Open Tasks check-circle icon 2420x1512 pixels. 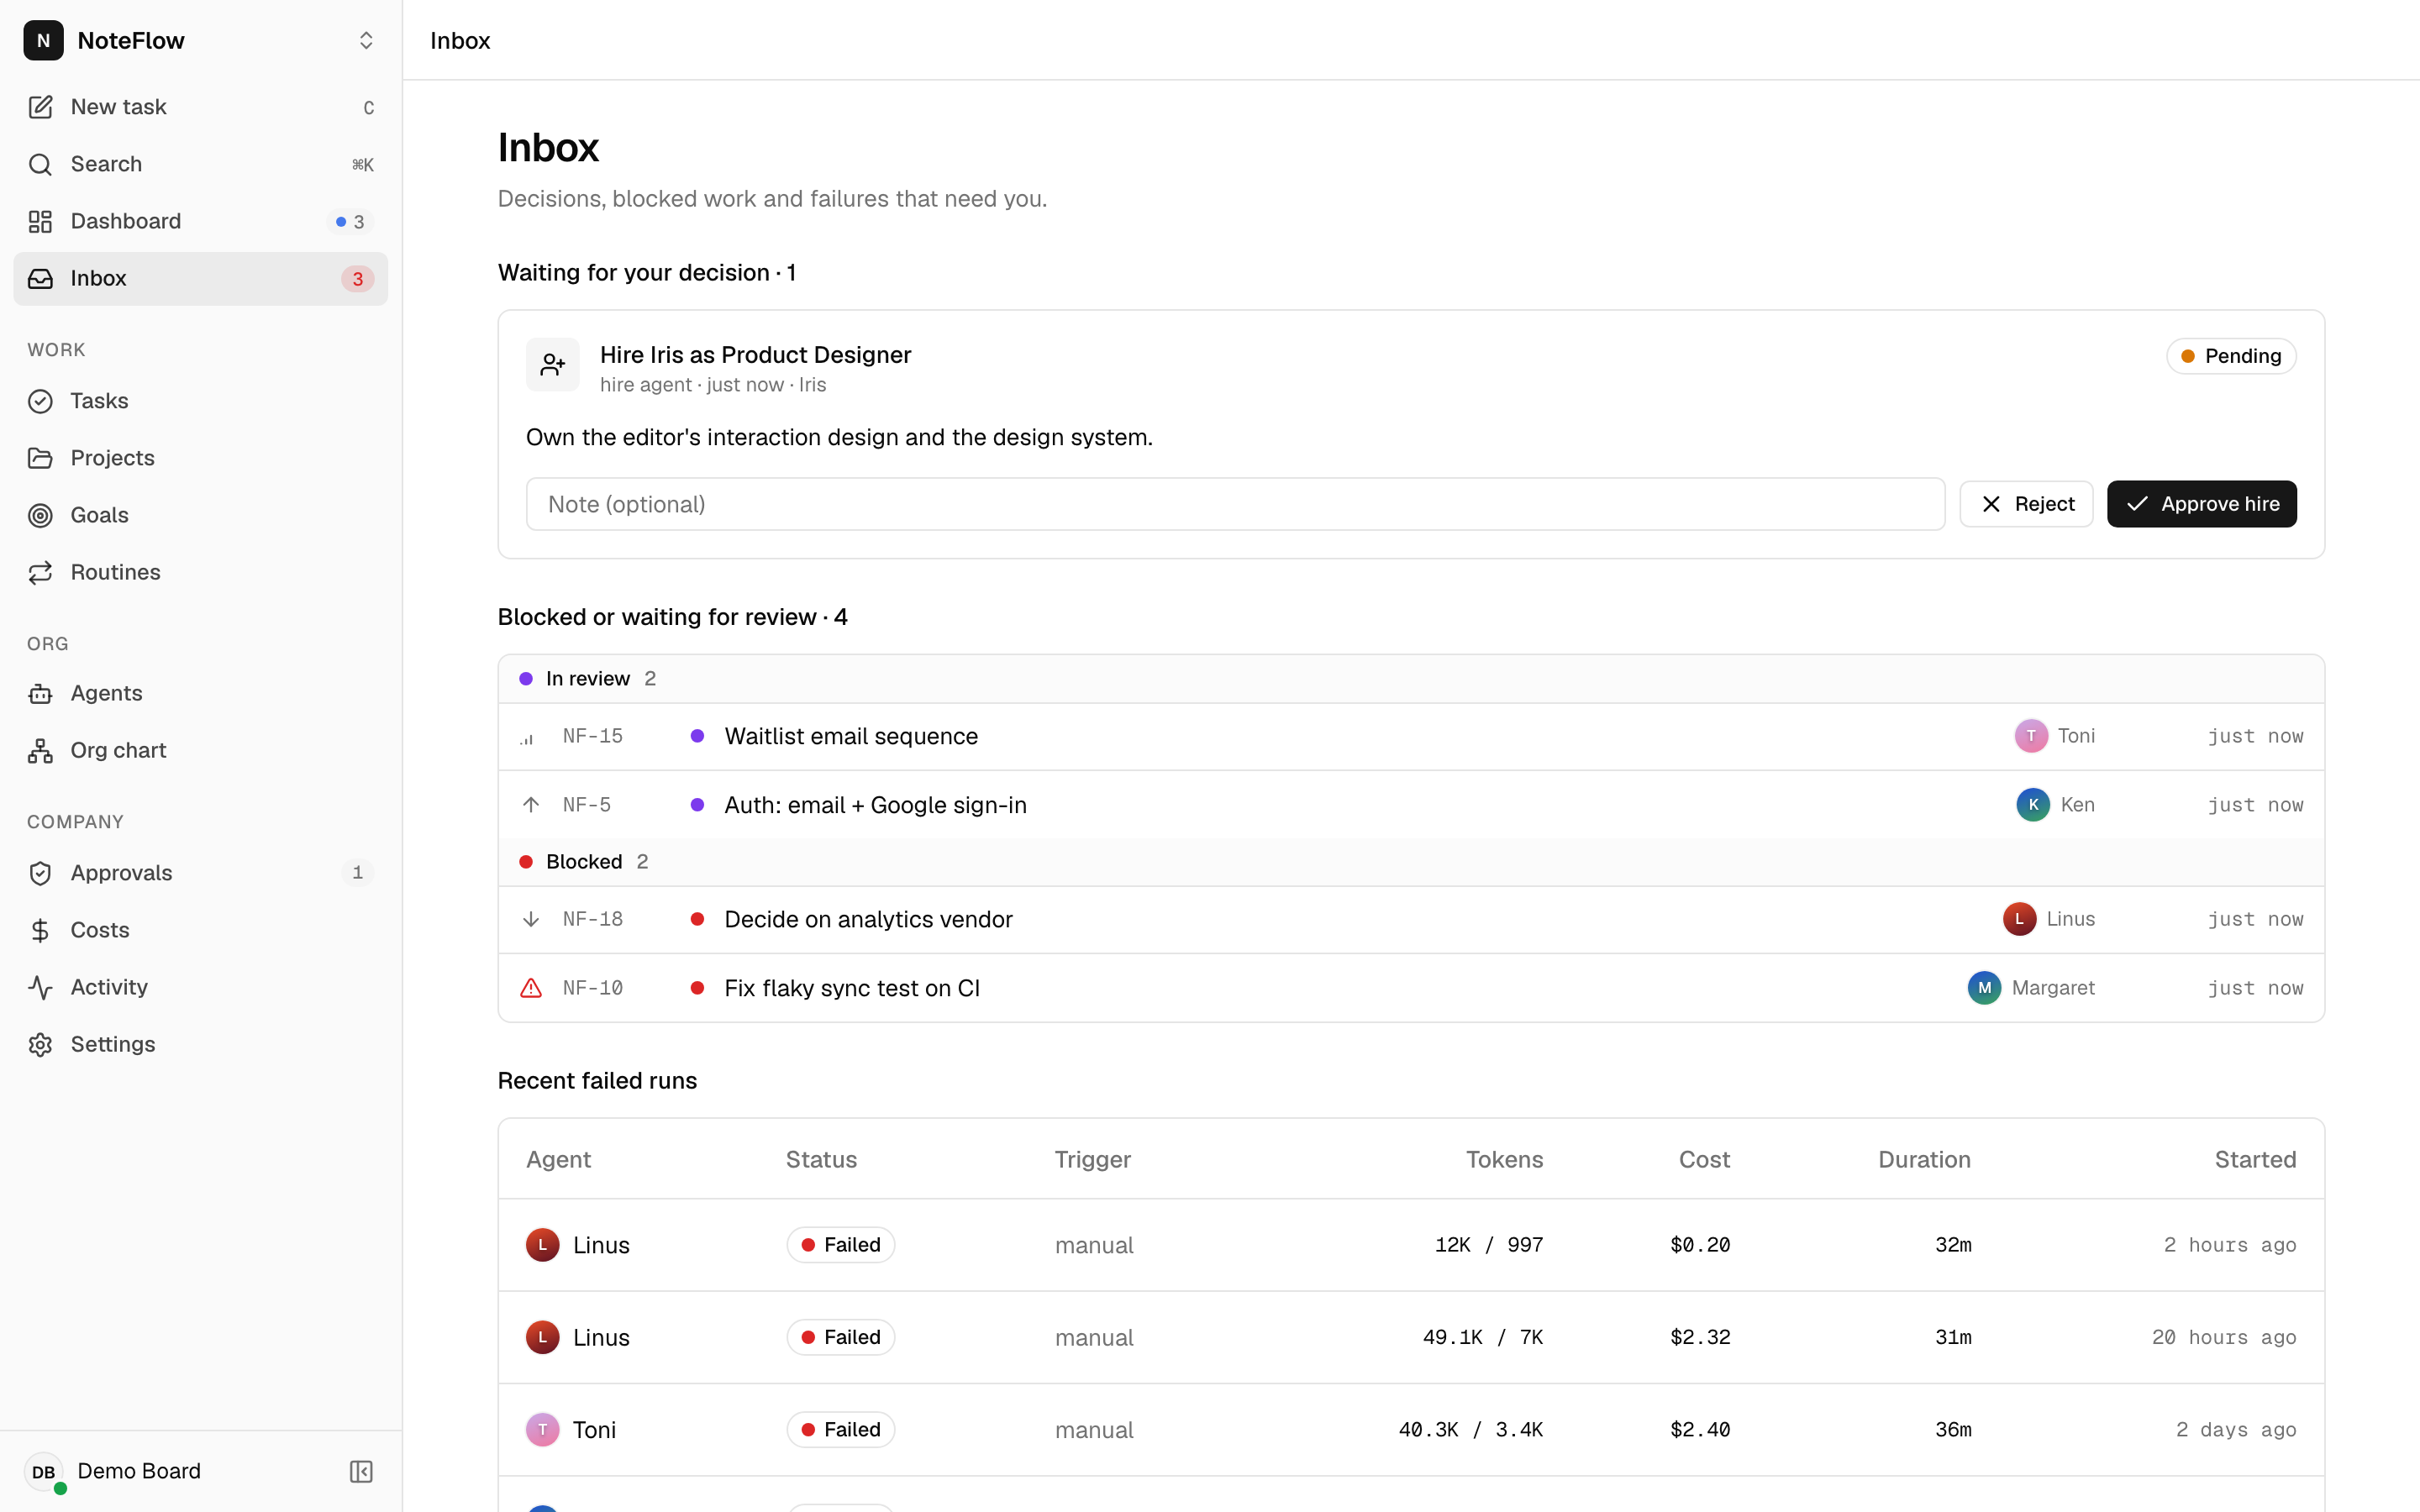40,401
